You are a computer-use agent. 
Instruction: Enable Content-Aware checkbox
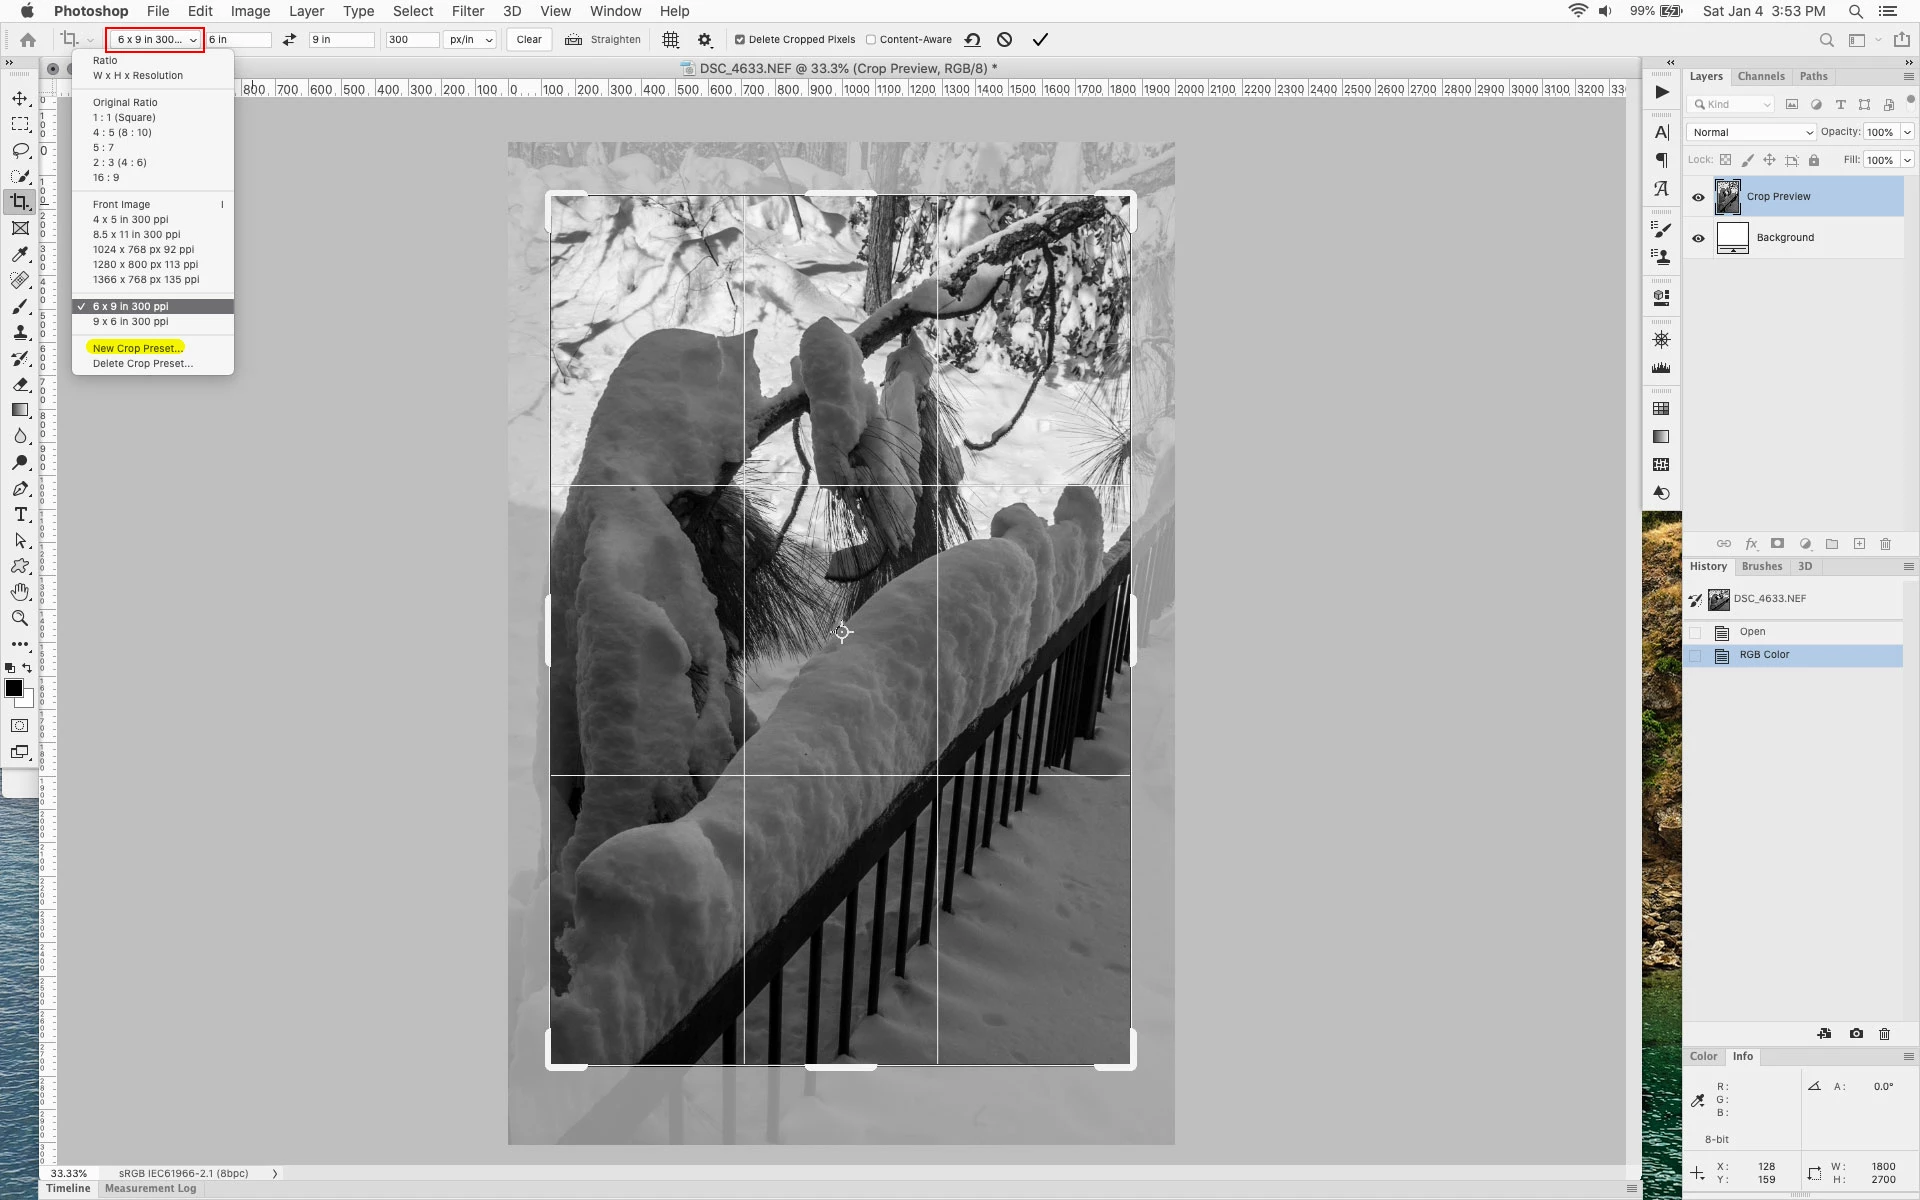871,40
